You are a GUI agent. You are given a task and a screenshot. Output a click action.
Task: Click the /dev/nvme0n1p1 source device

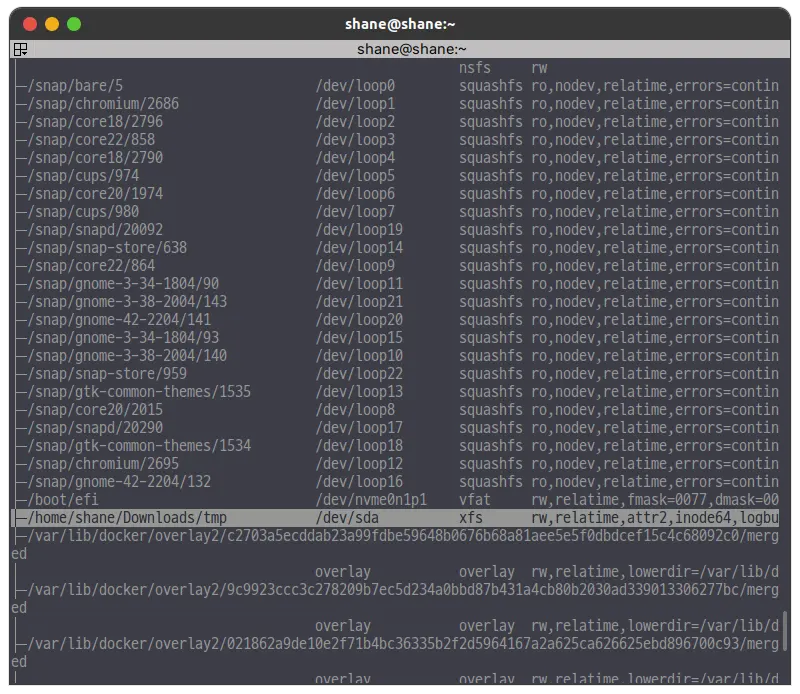371,500
